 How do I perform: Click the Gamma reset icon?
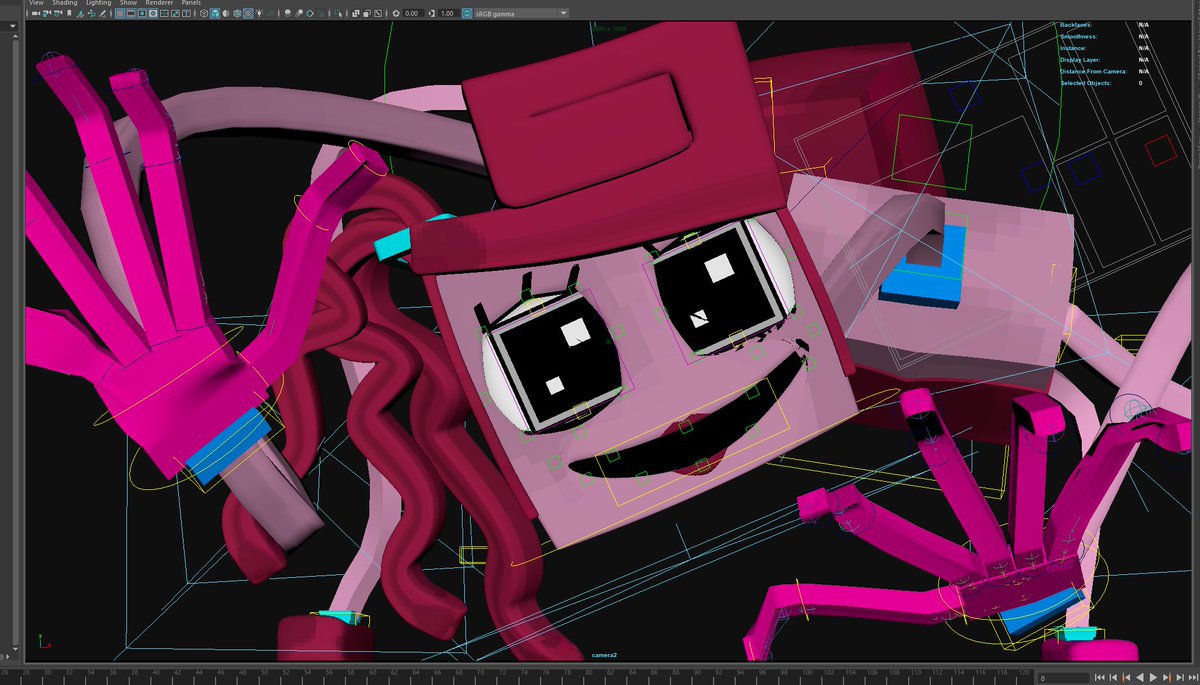[x=432, y=14]
